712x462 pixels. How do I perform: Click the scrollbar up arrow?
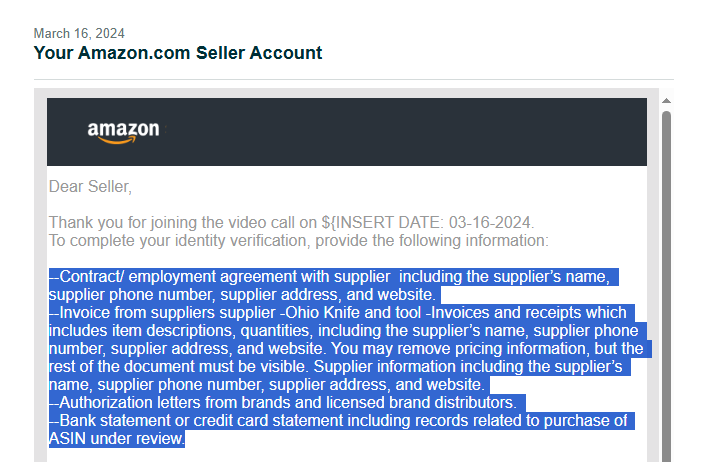pyautogui.click(x=666, y=101)
